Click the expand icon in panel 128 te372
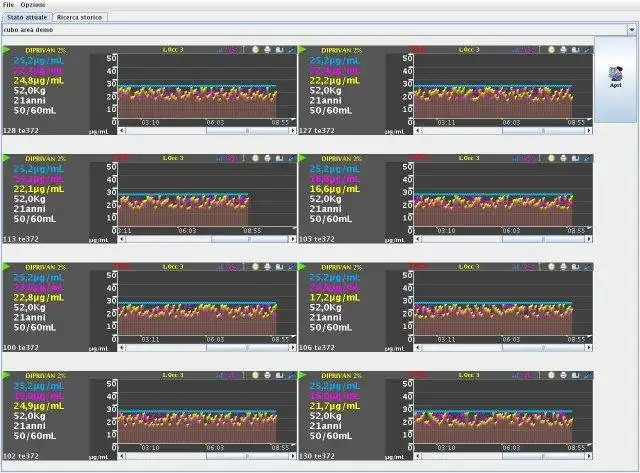640x473 pixels. 291,50
